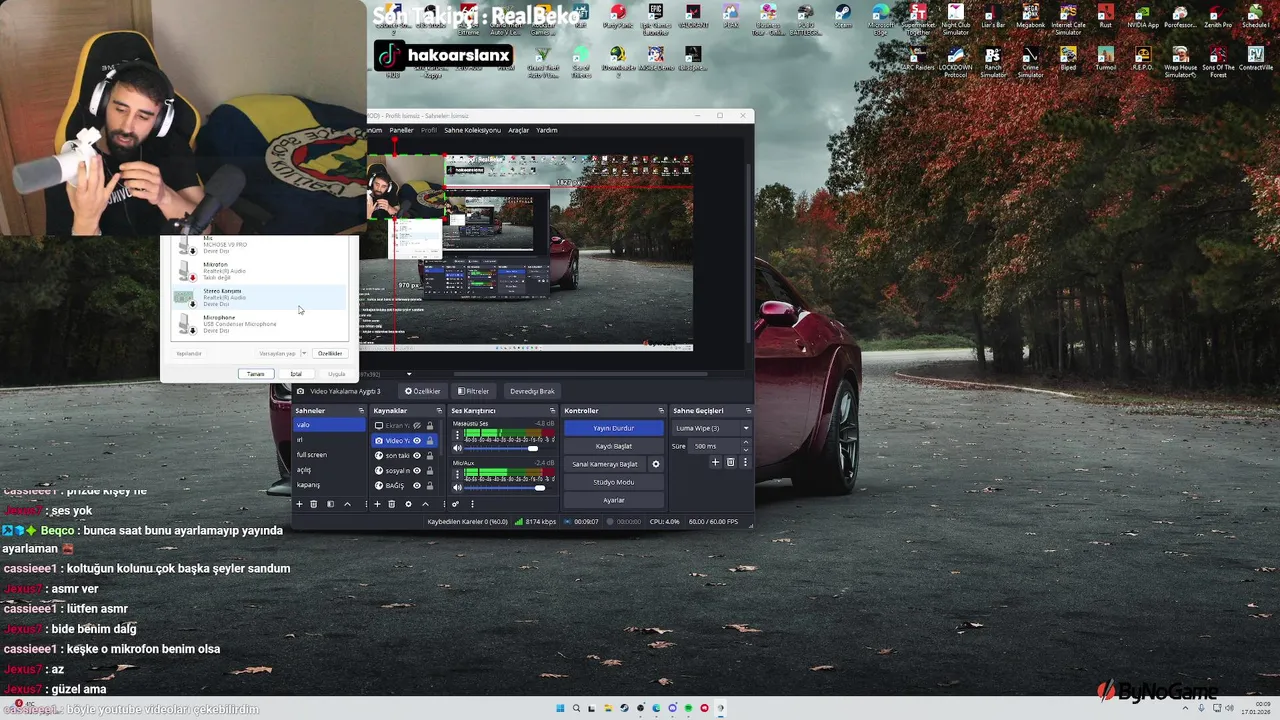Open Paneller menu in OBS
Screen dimensions: 1280x720
tap(401, 130)
